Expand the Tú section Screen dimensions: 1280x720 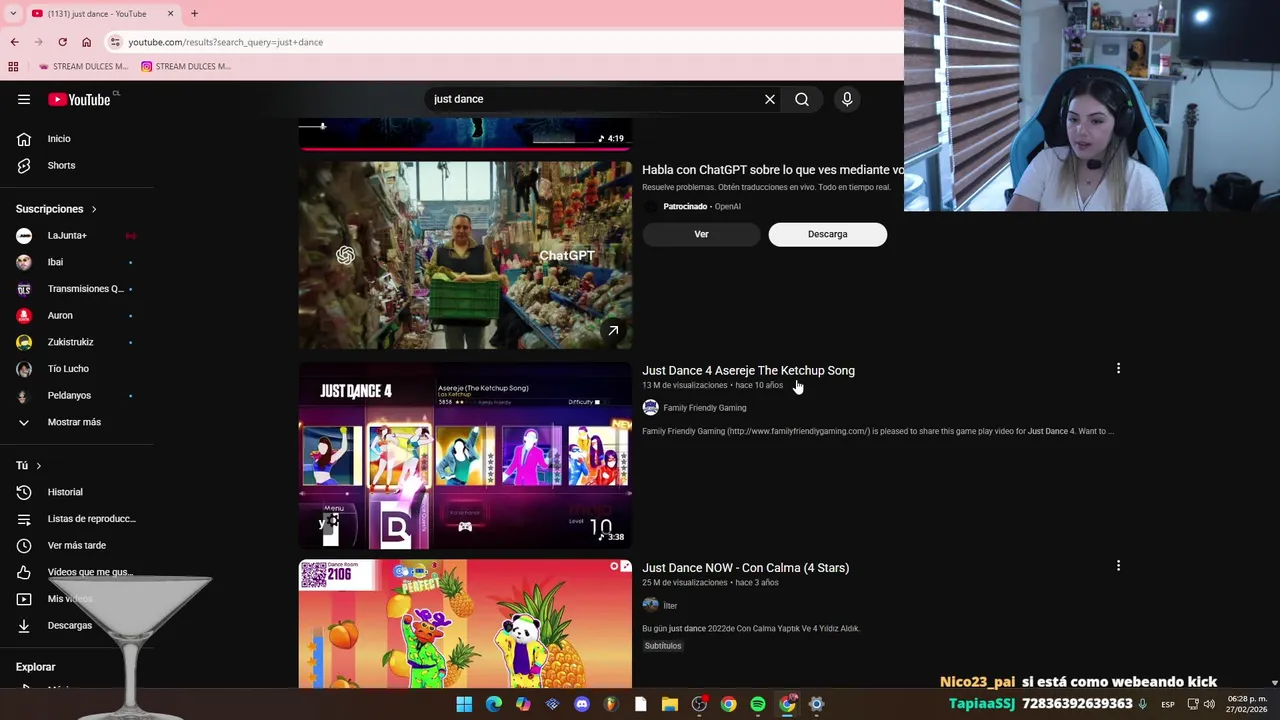pyautogui.click(x=29, y=466)
